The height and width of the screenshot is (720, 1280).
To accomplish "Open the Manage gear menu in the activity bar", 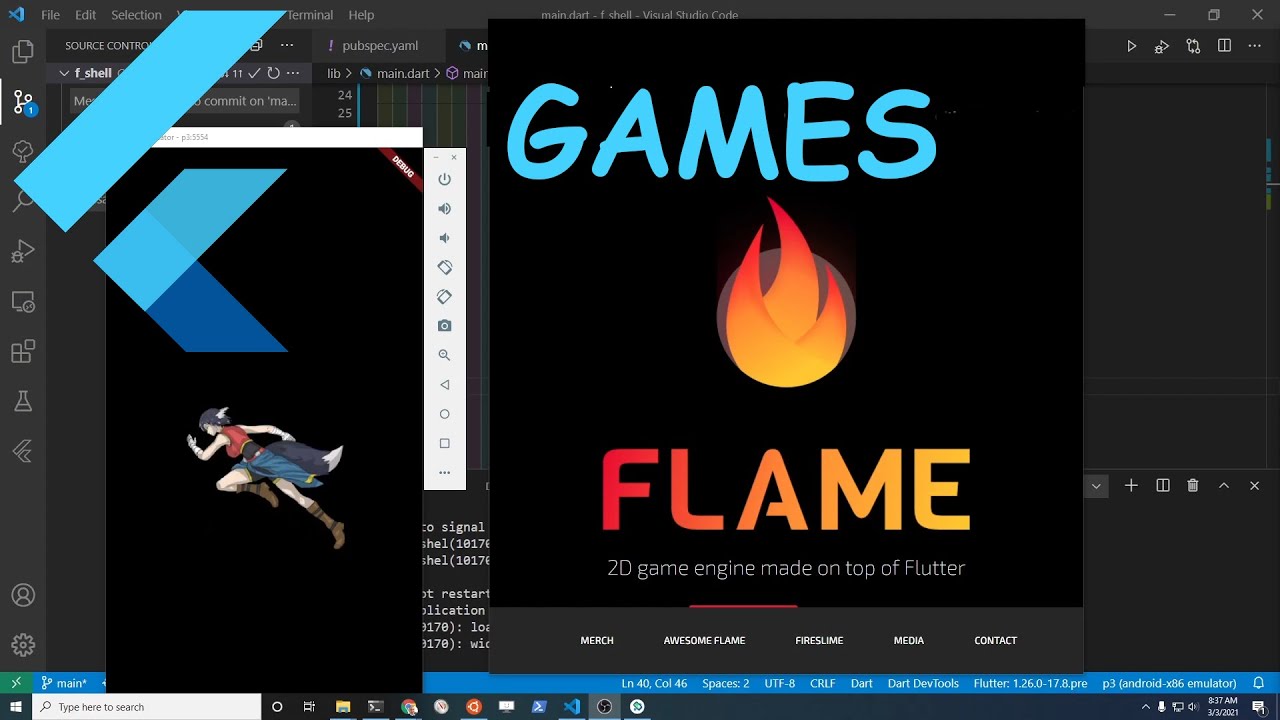I will (23, 645).
